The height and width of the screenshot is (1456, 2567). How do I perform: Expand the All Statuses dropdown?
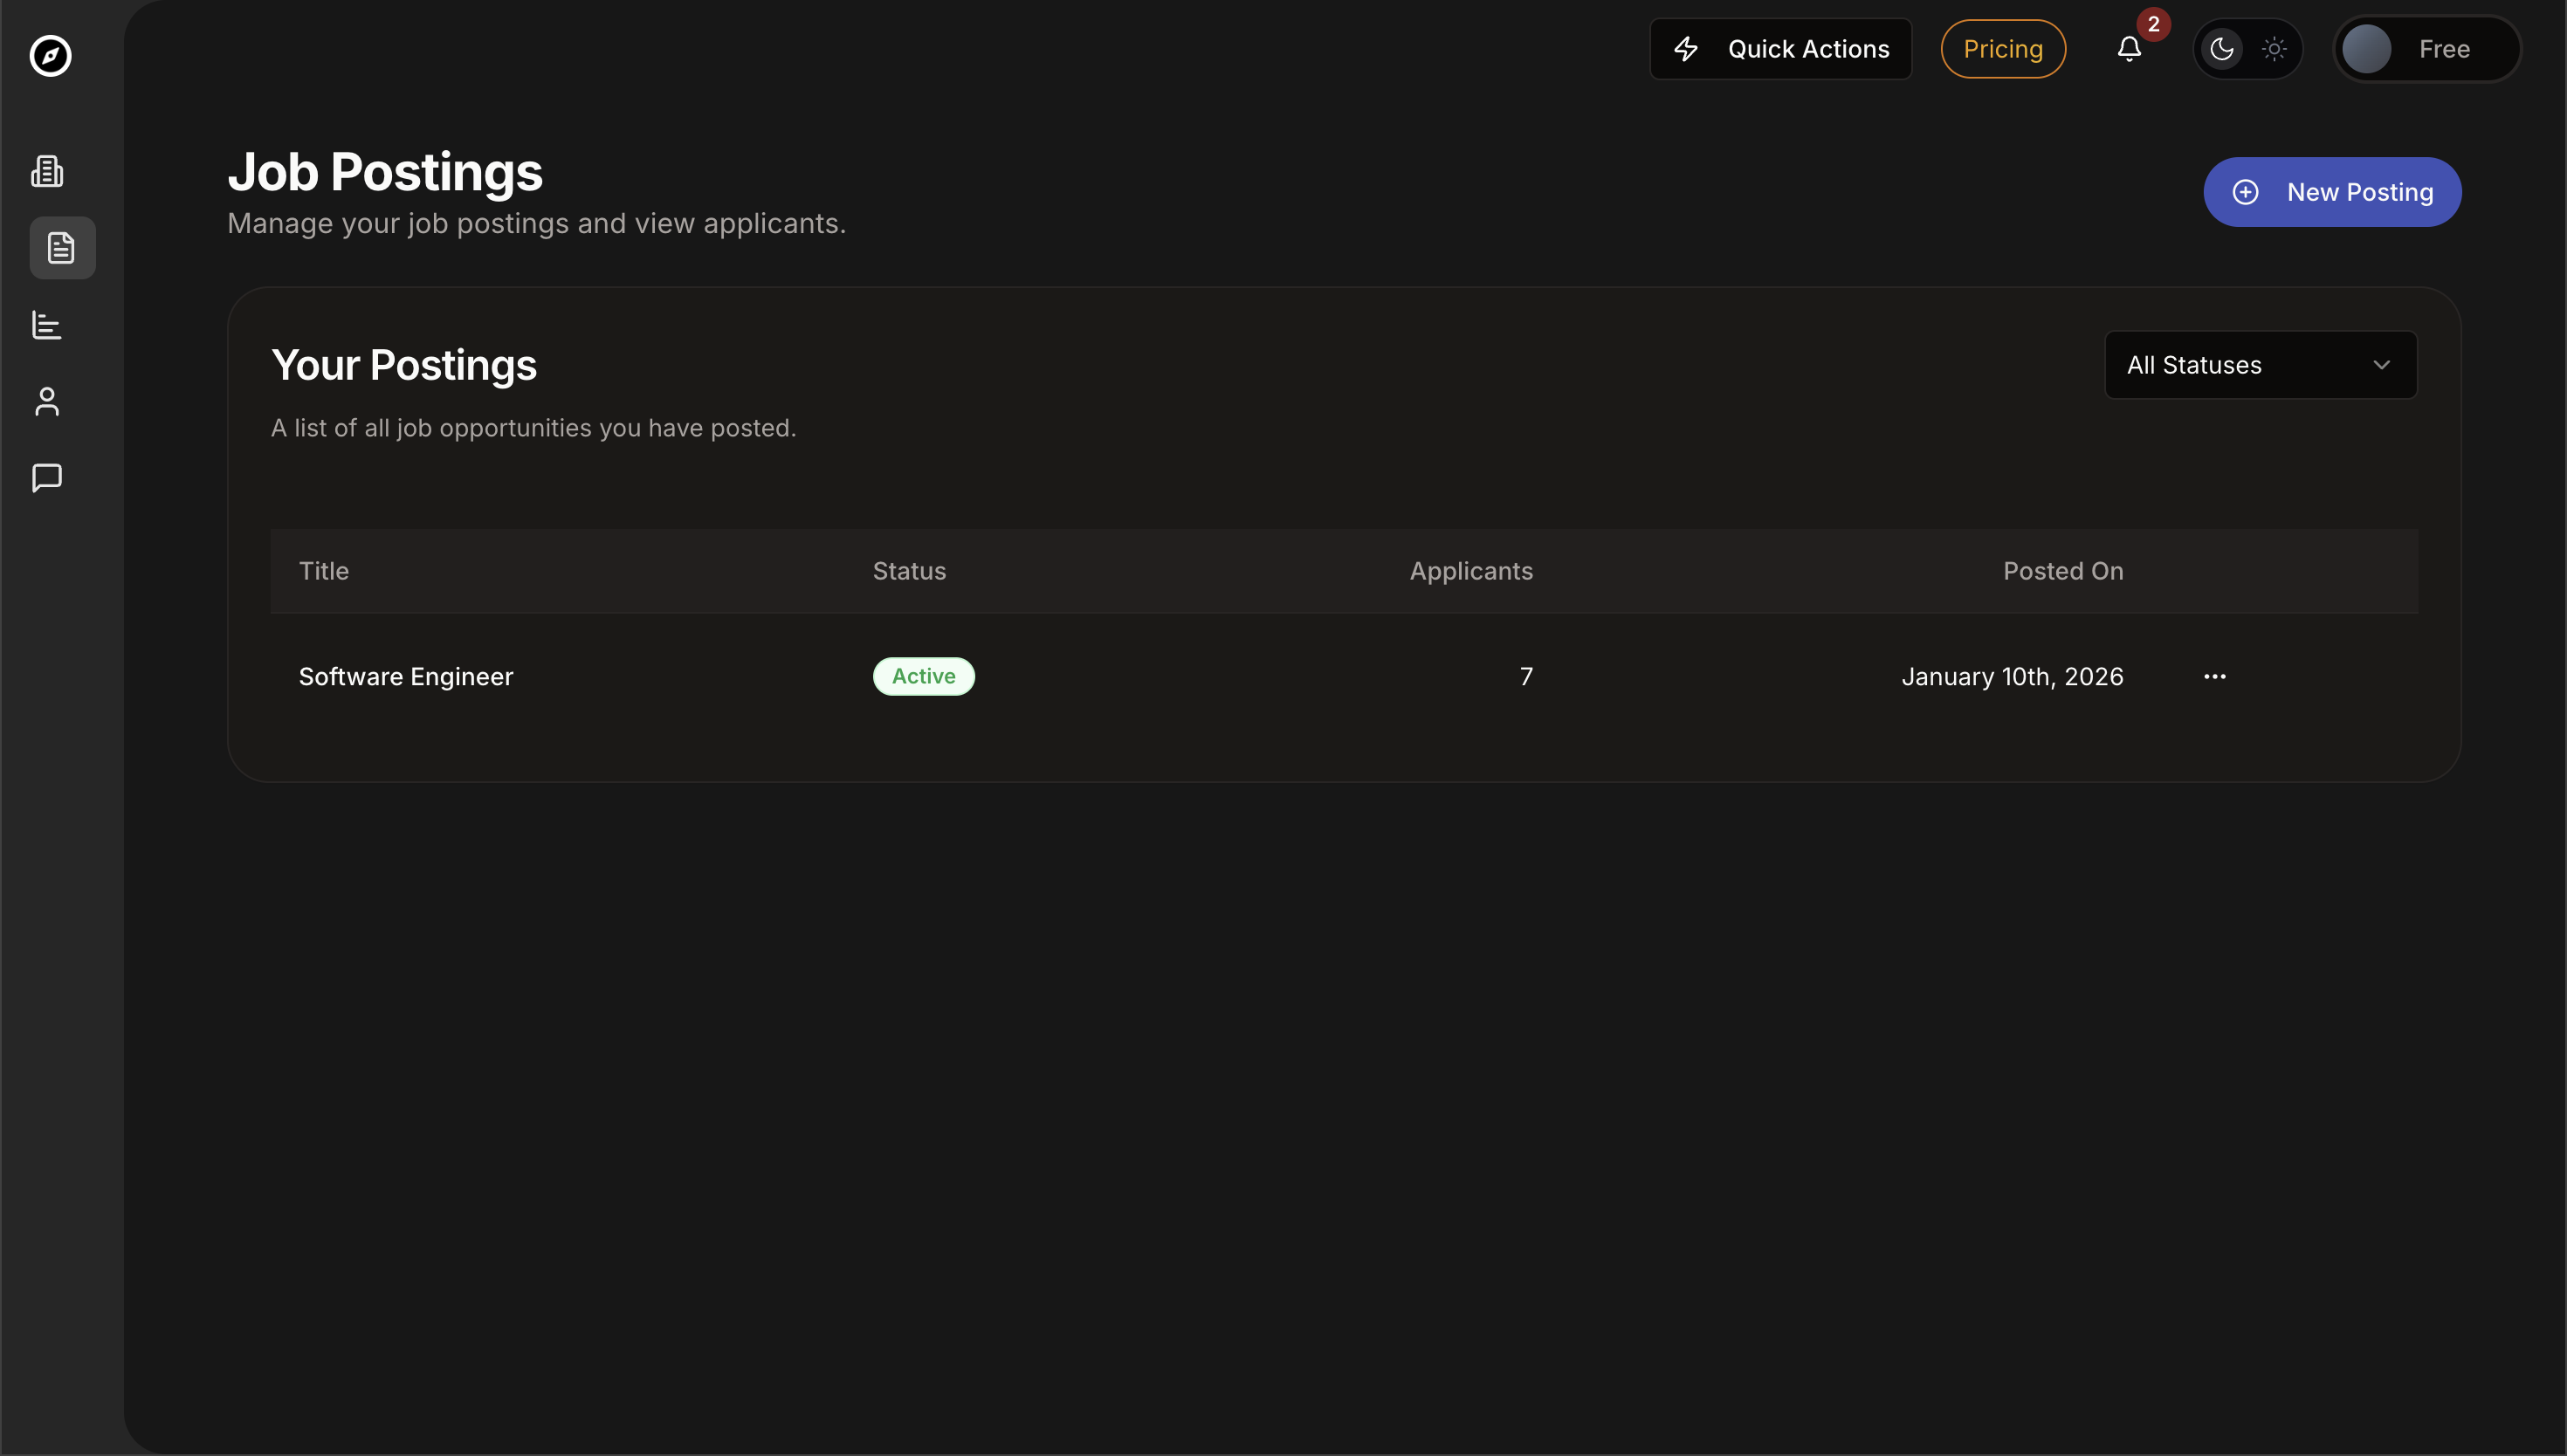pos(2260,365)
